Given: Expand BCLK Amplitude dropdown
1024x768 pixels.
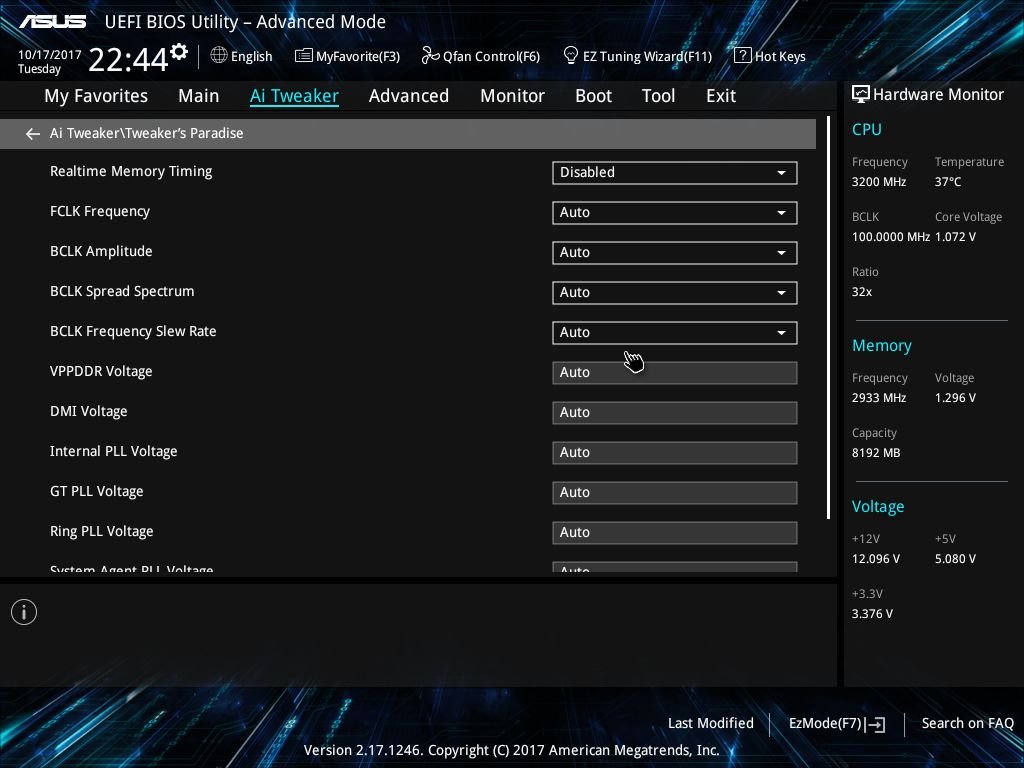Looking at the screenshot, I should [x=675, y=253].
